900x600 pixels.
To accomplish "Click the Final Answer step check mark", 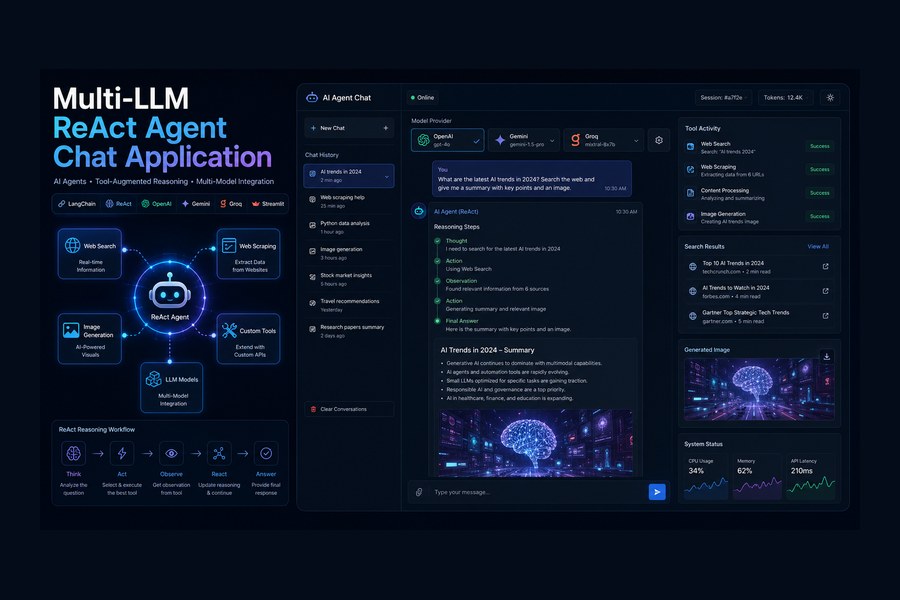I will click(x=437, y=321).
